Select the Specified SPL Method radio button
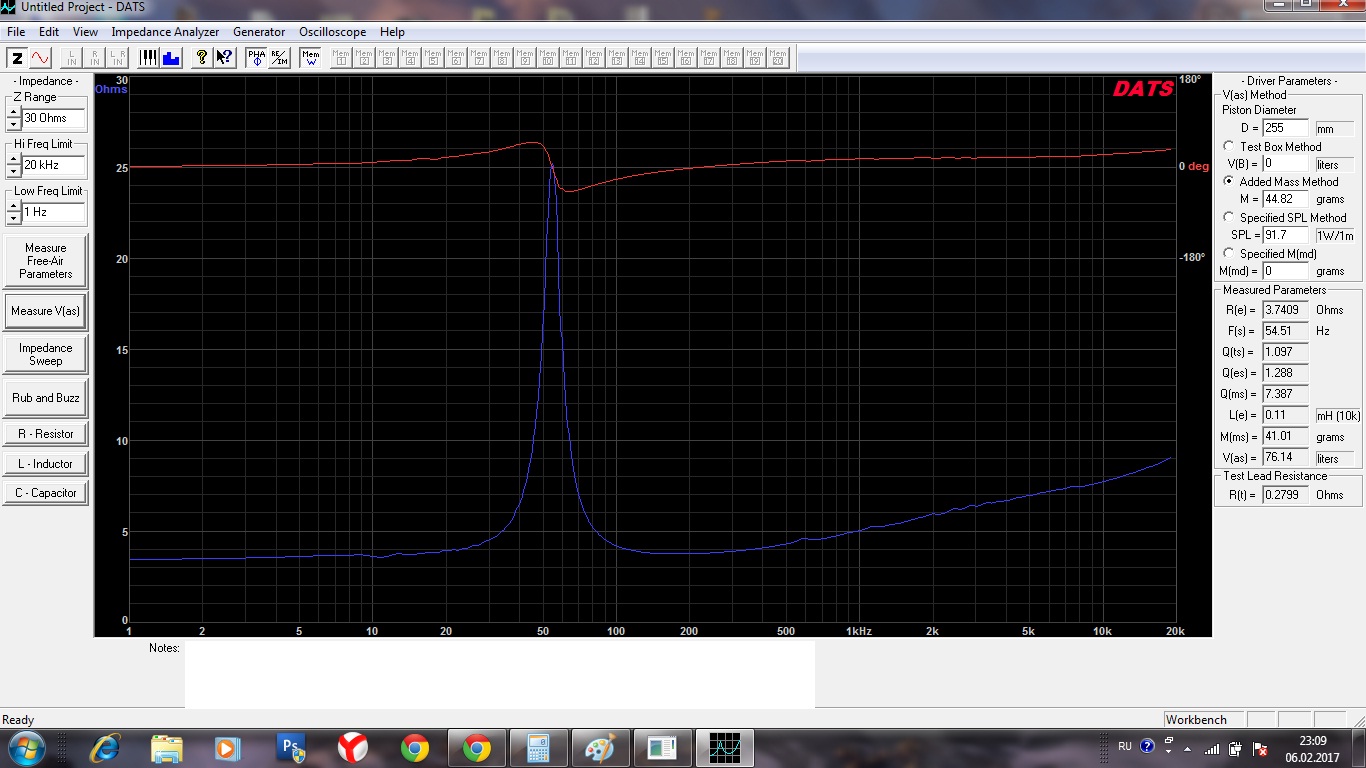 click(x=1228, y=217)
